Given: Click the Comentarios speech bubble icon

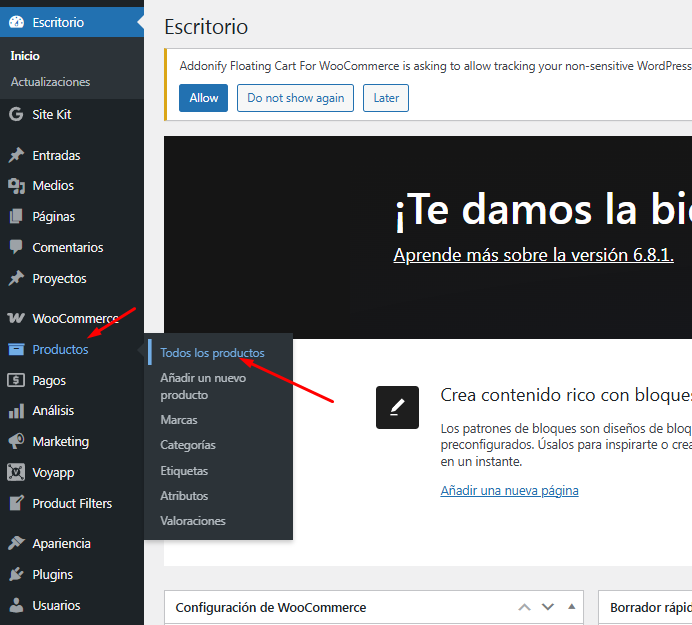Looking at the screenshot, I should [x=16, y=248].
